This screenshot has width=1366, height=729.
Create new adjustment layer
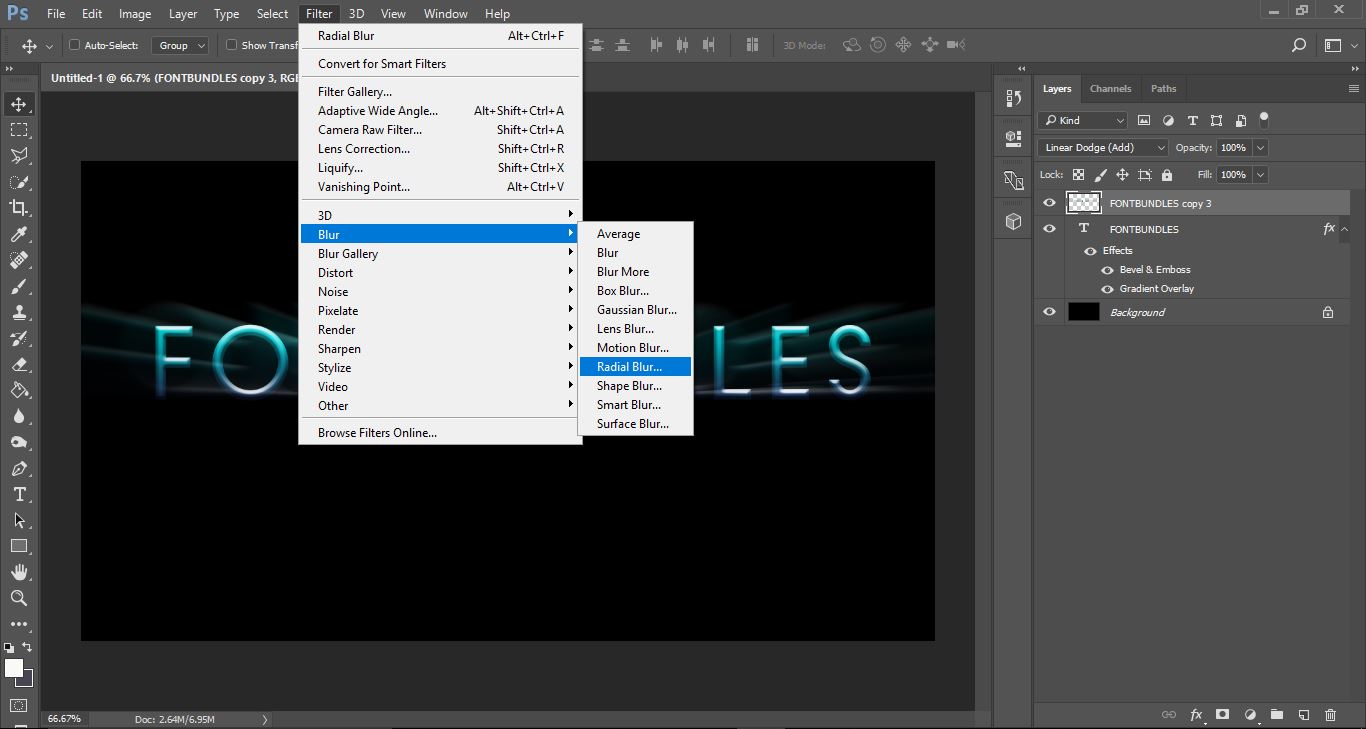pos(1250,715)
